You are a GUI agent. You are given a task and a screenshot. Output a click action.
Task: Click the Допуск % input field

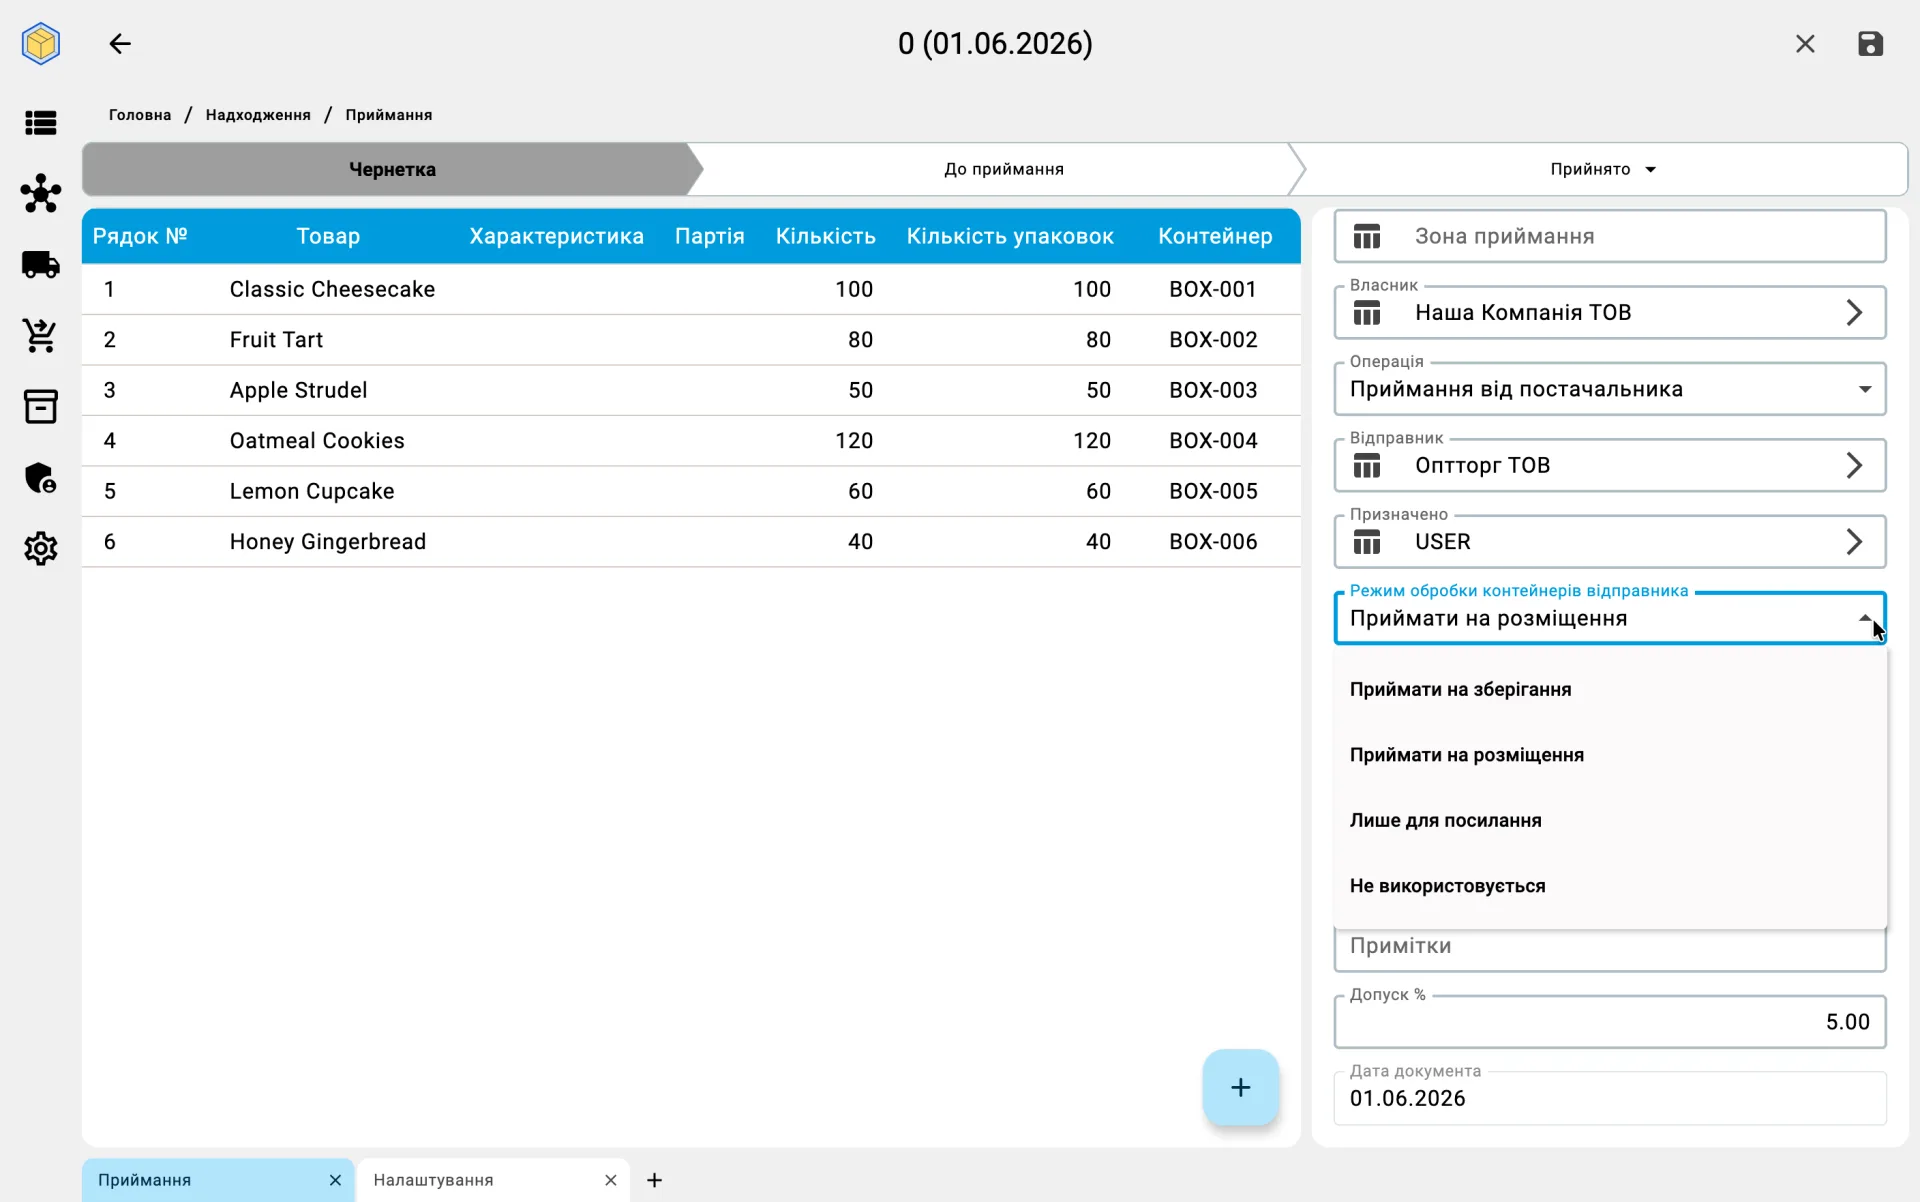point(1610,1022)
